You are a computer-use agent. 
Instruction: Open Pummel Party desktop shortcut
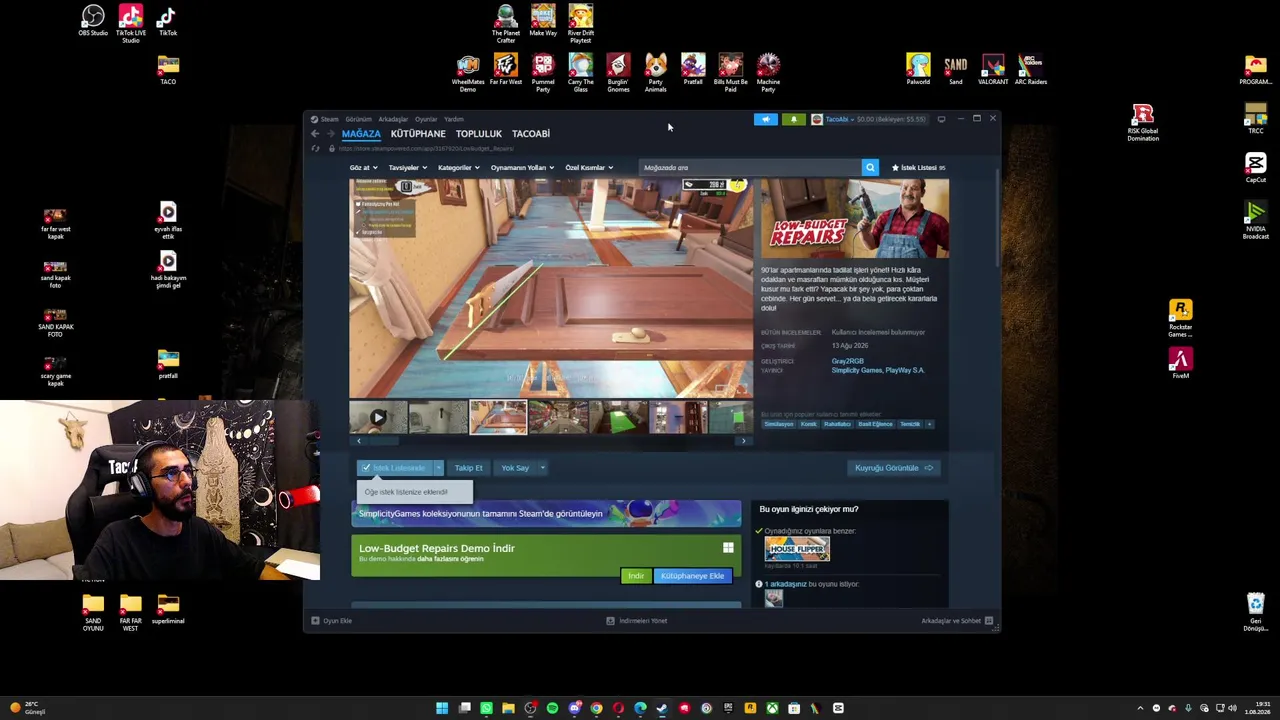pyautogui.click(x=543, y=74)
